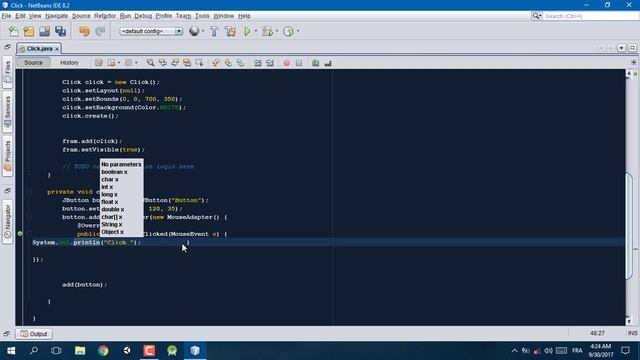This screenshot has height=360, width=640.
Task: Open the Navigate menu
Action: click(56, 16)
